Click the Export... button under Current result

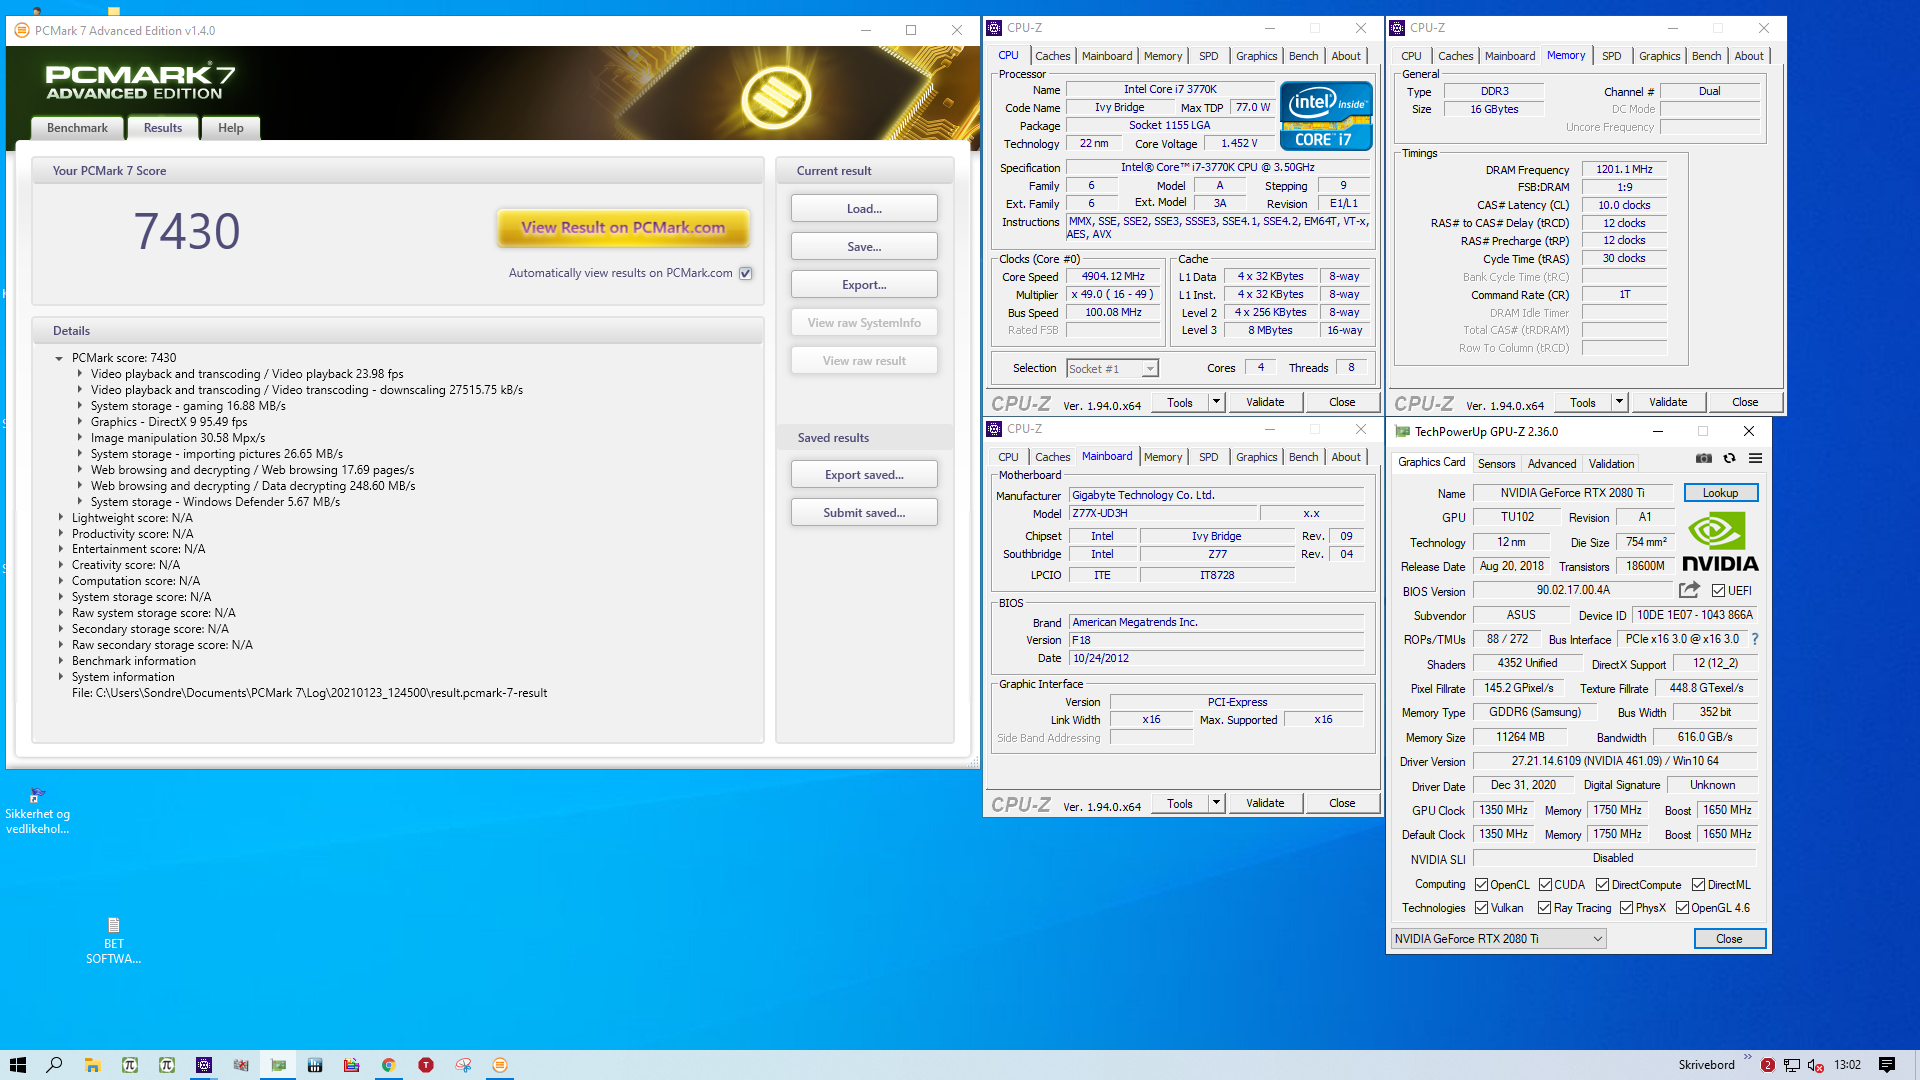(x=864, y=285)
